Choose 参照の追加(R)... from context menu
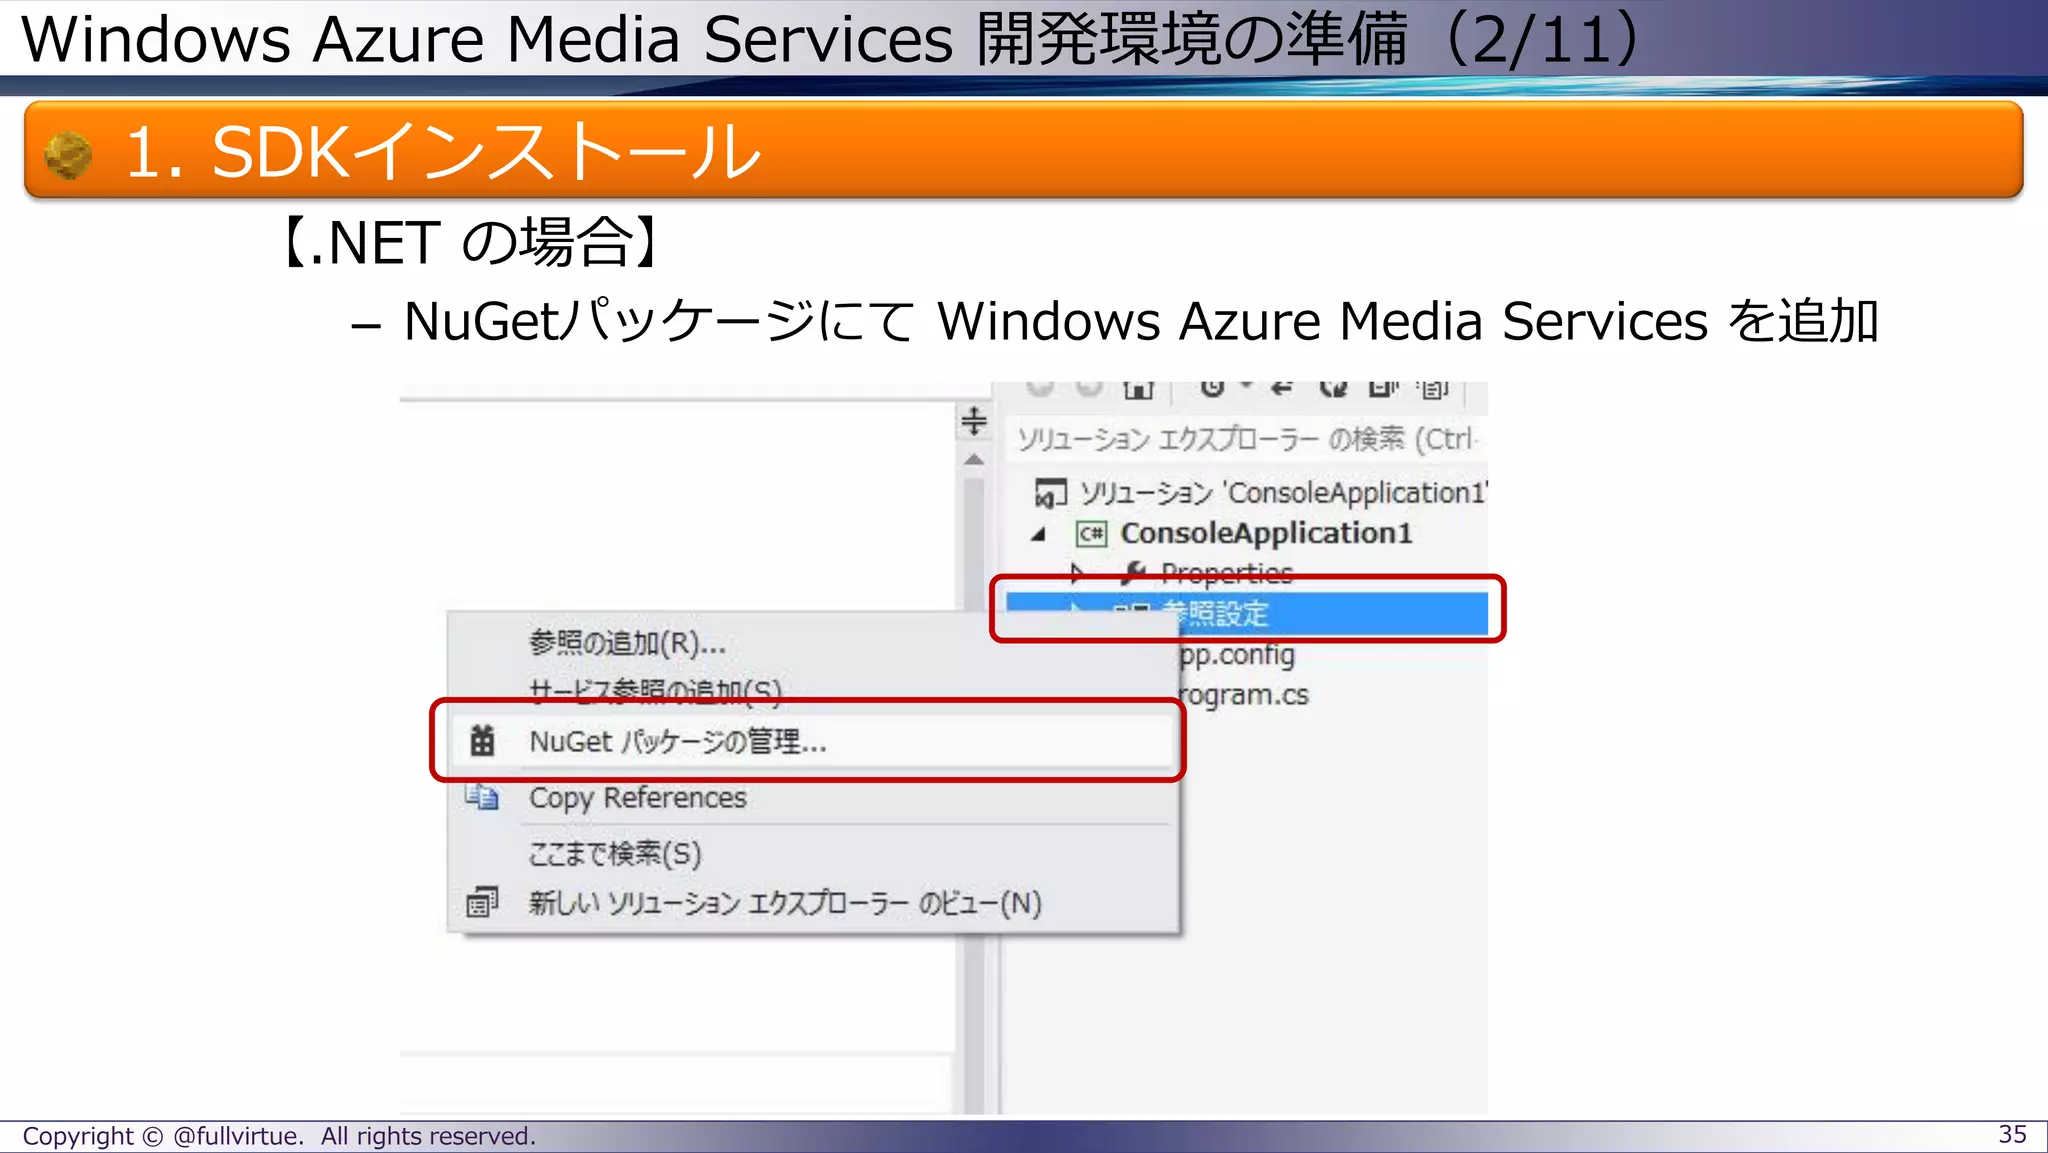Screen dimensions: 2048x1153 coord(628,642)
